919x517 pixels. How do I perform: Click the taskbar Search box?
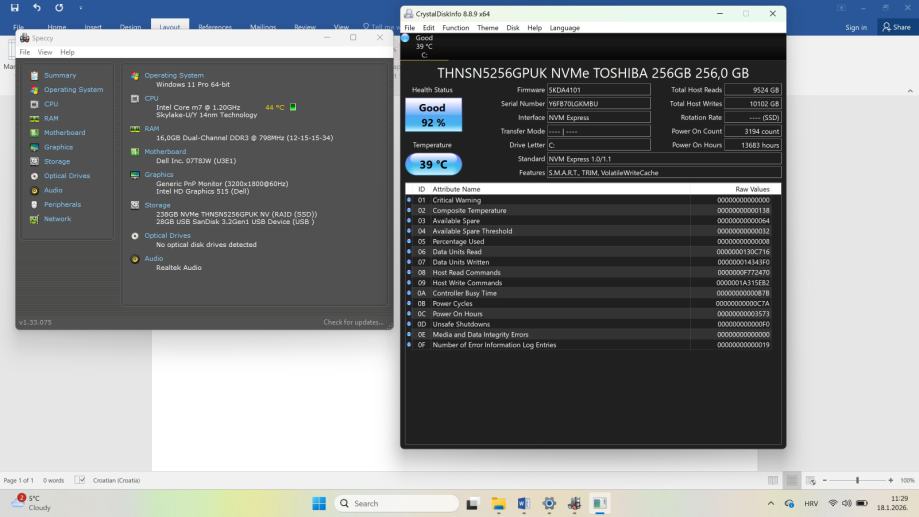coord(396,504)
